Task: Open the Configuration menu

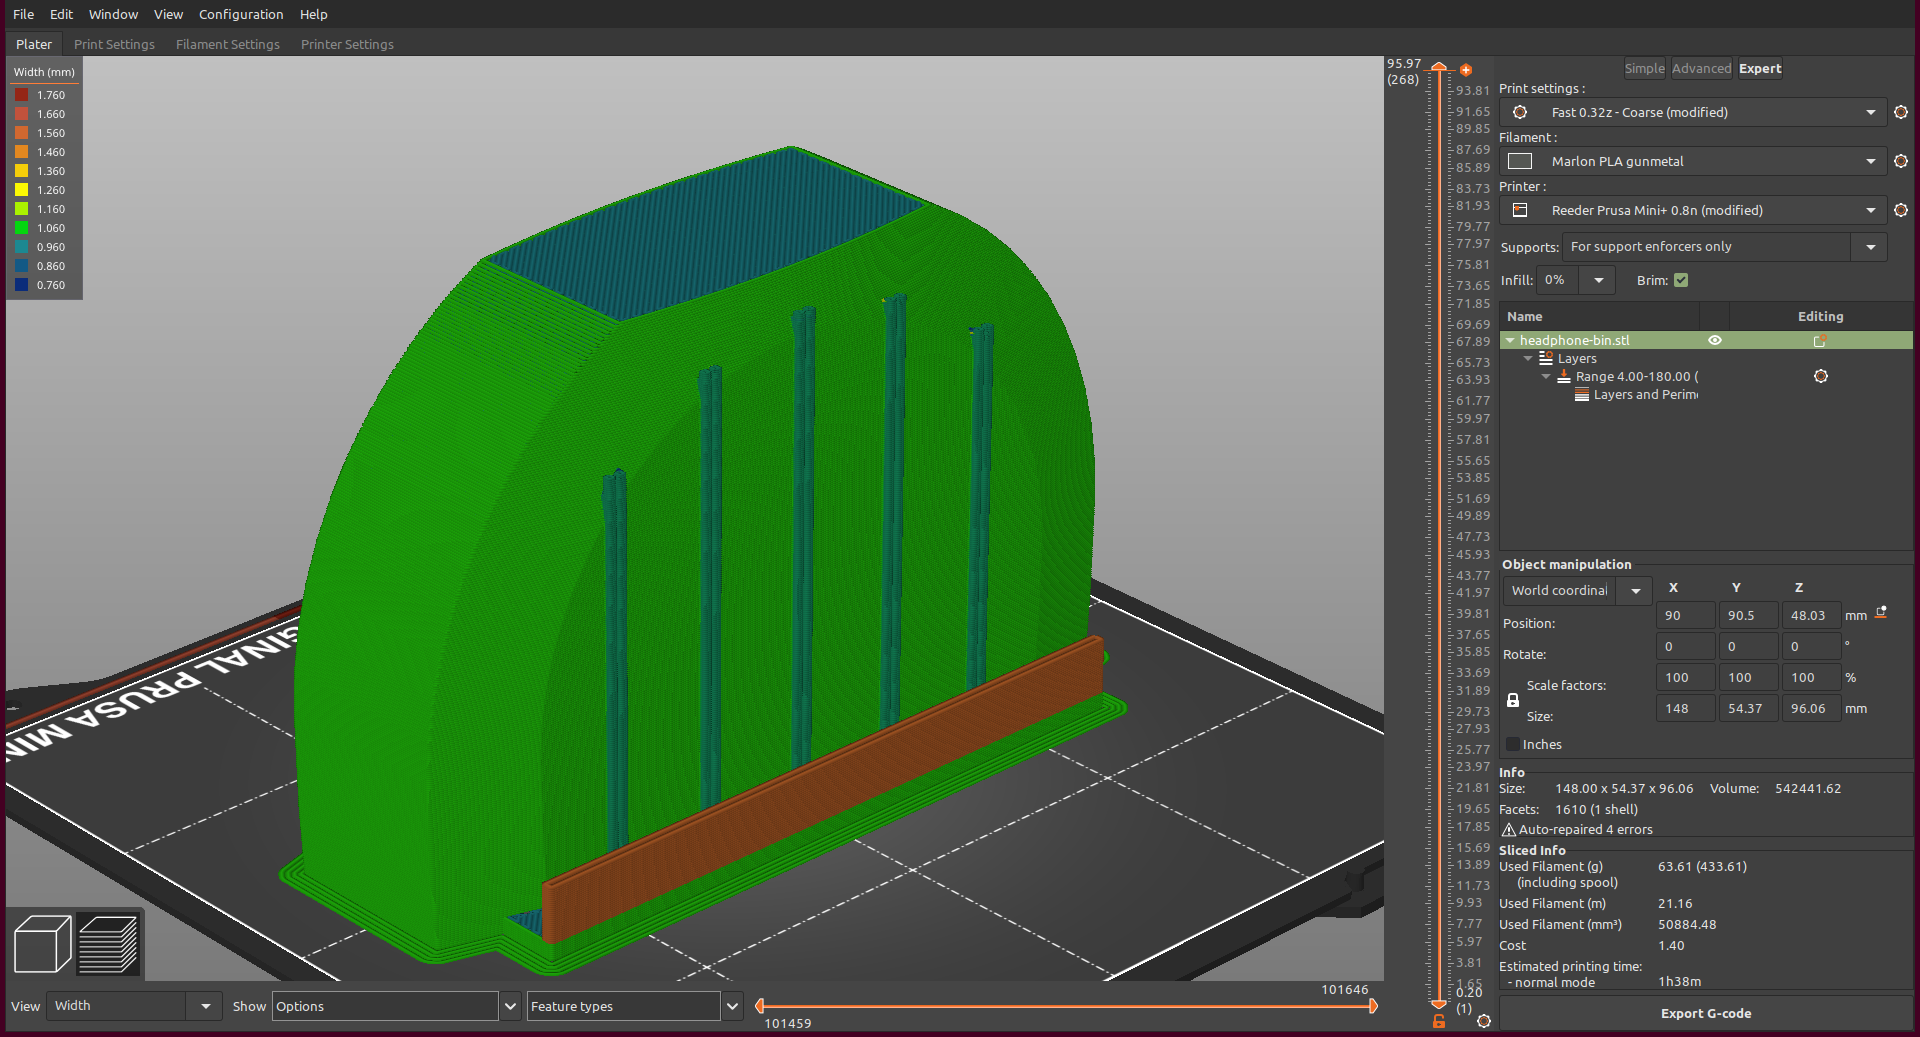Action: [x=241, y=14]
